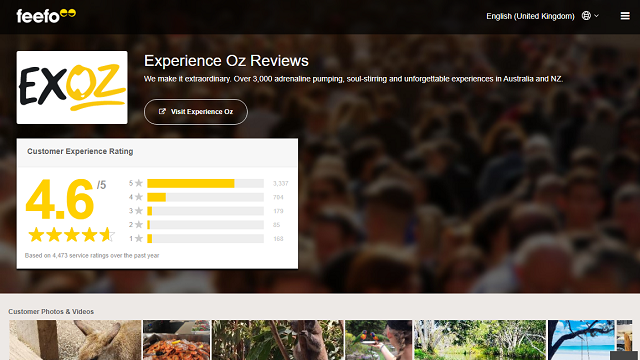Screen dimensions: 640x360
Task: Filter by 4 star ratings bar
Action: (x=205, y=197)
